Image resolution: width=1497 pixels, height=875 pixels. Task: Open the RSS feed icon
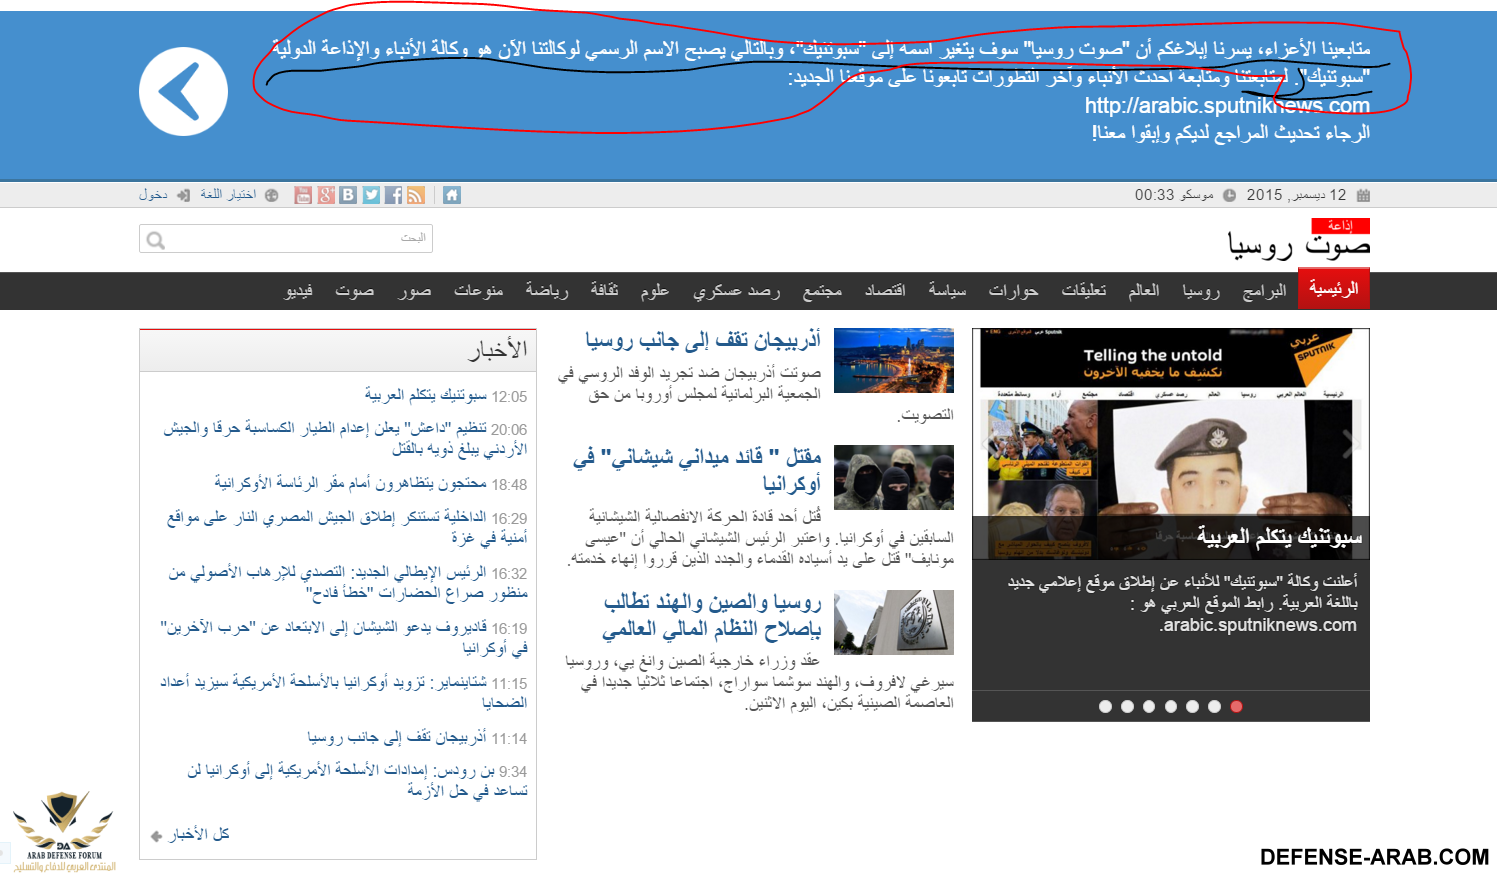pos(416,195)
